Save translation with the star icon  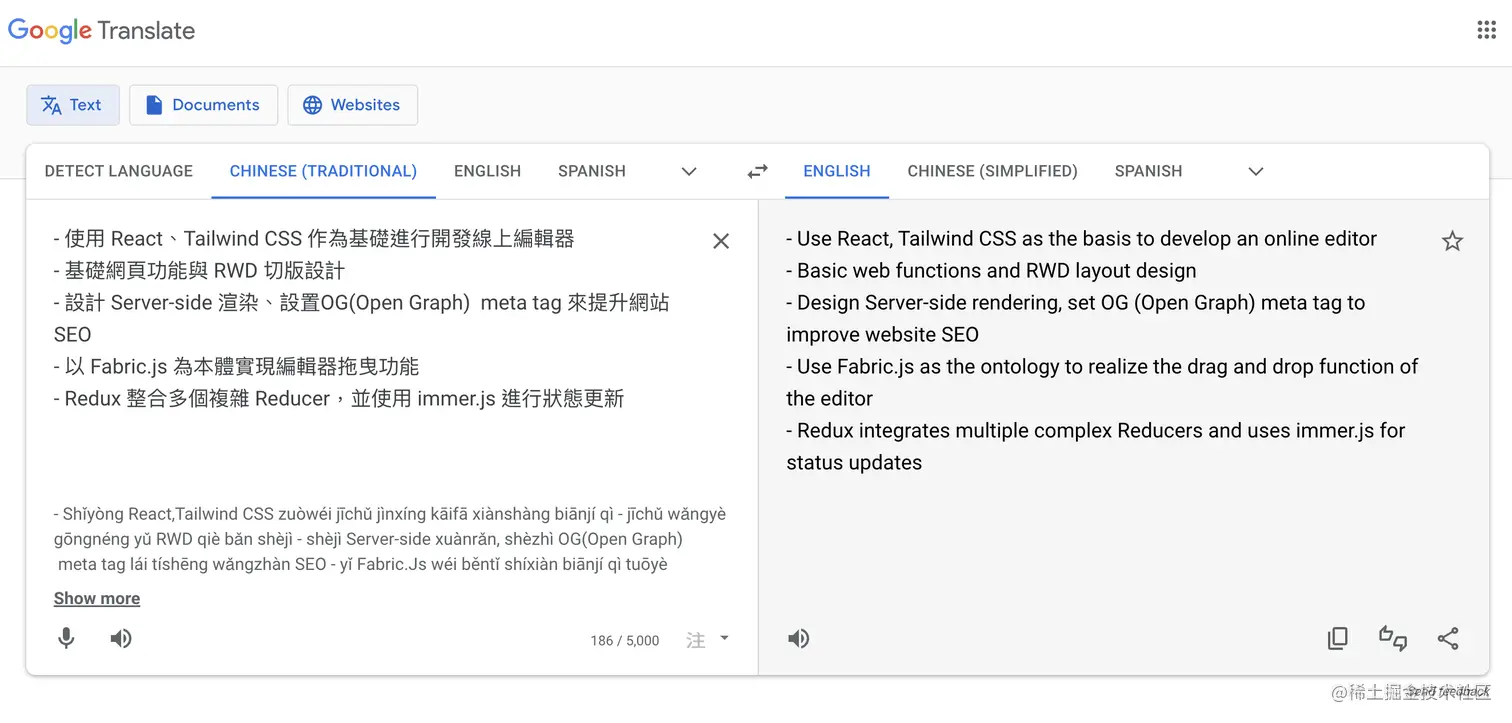pos(1452,241)
